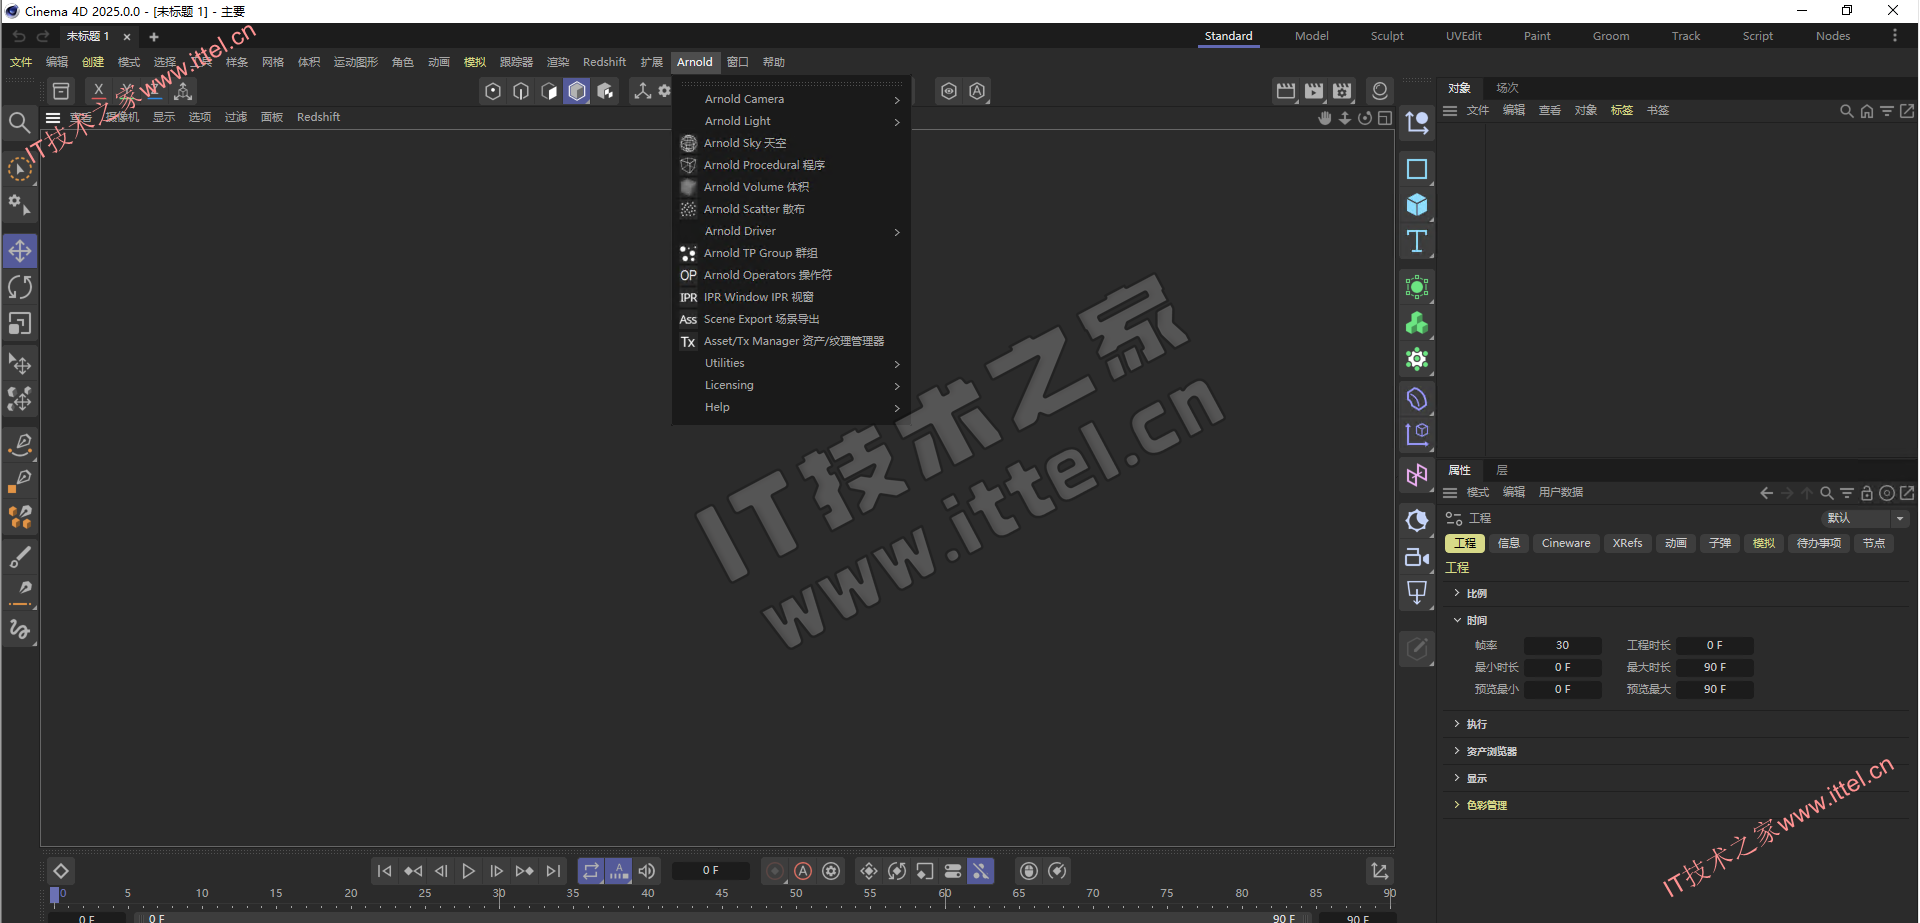Click the Arnold Sky menu icon
1920x923 pixels.
point(688,143)
